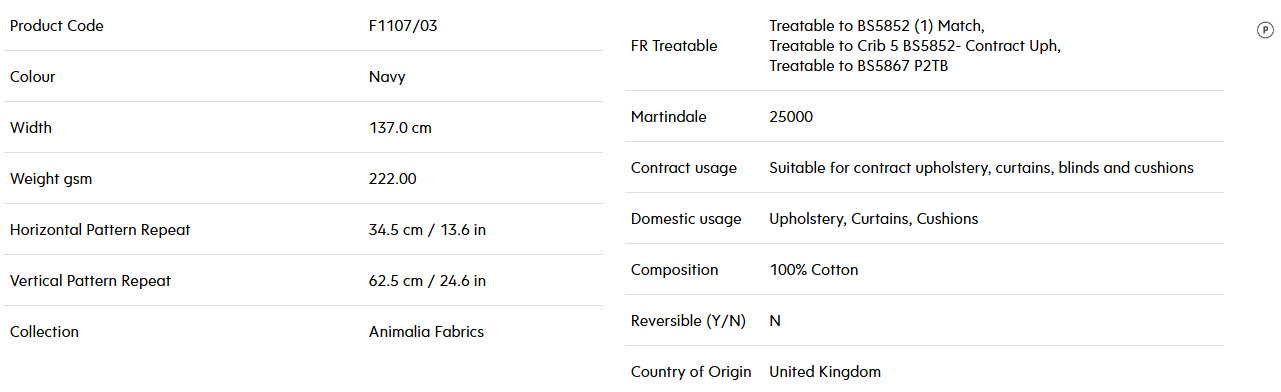1281x392 pixels.
Task: Click the United Kingdom country value
Action: 825,372
